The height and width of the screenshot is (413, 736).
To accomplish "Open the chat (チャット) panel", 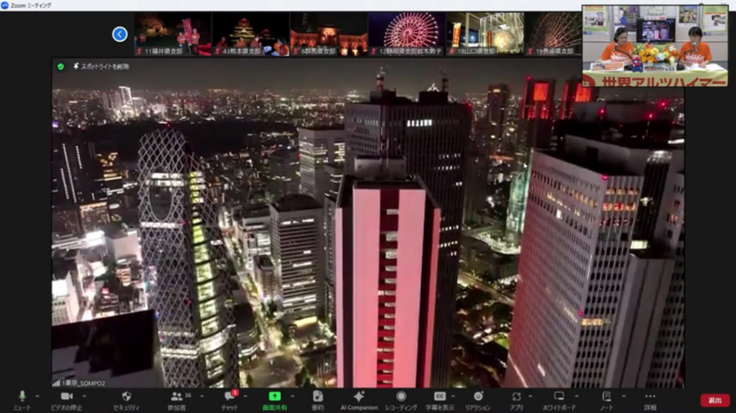I will pyautogui.click(x=229, y=397).
